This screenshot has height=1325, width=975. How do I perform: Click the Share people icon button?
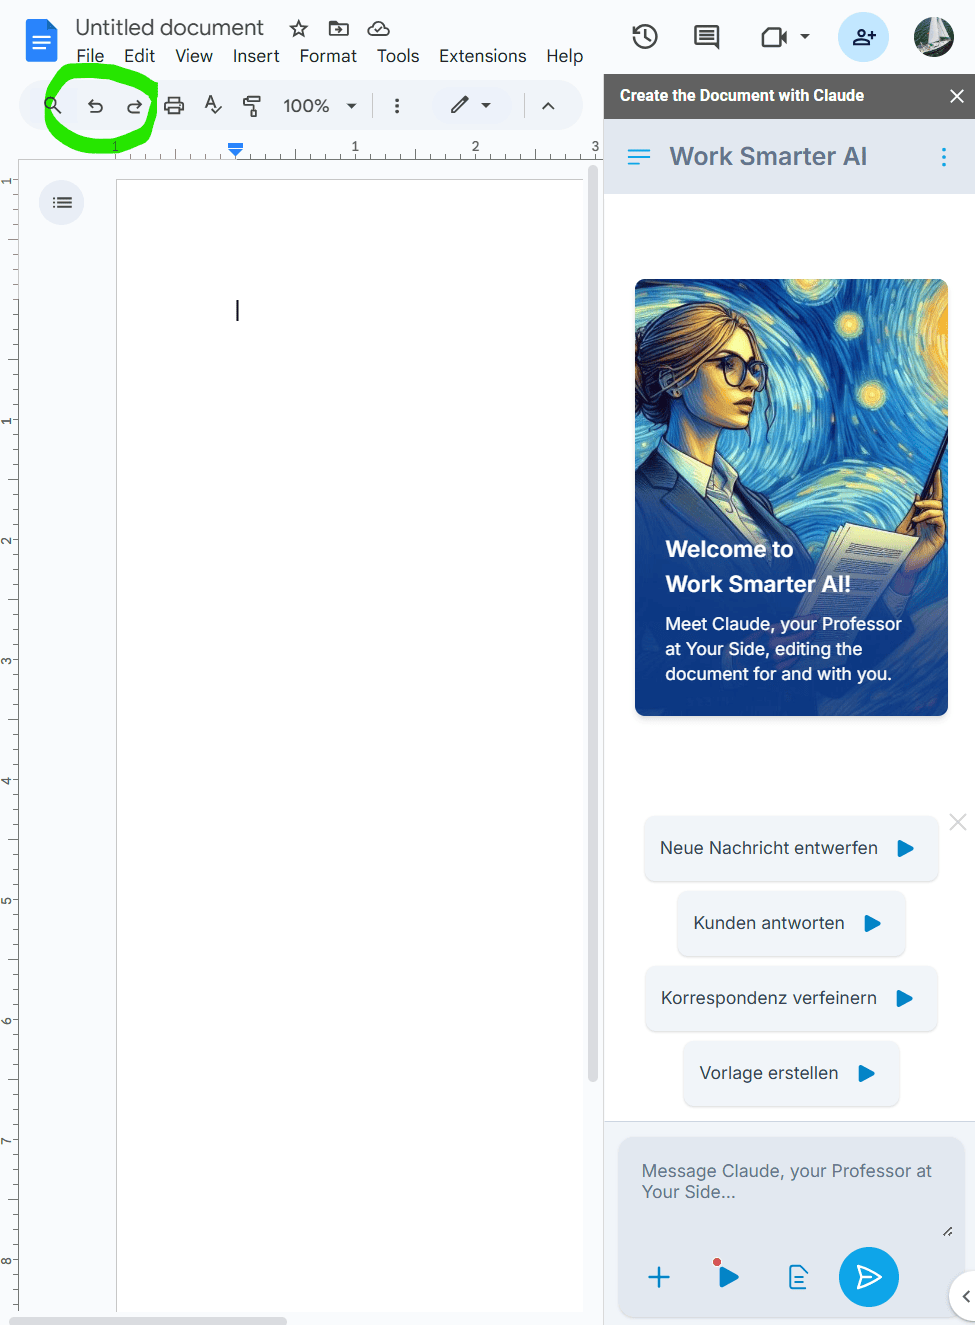[x=863, y=37]
